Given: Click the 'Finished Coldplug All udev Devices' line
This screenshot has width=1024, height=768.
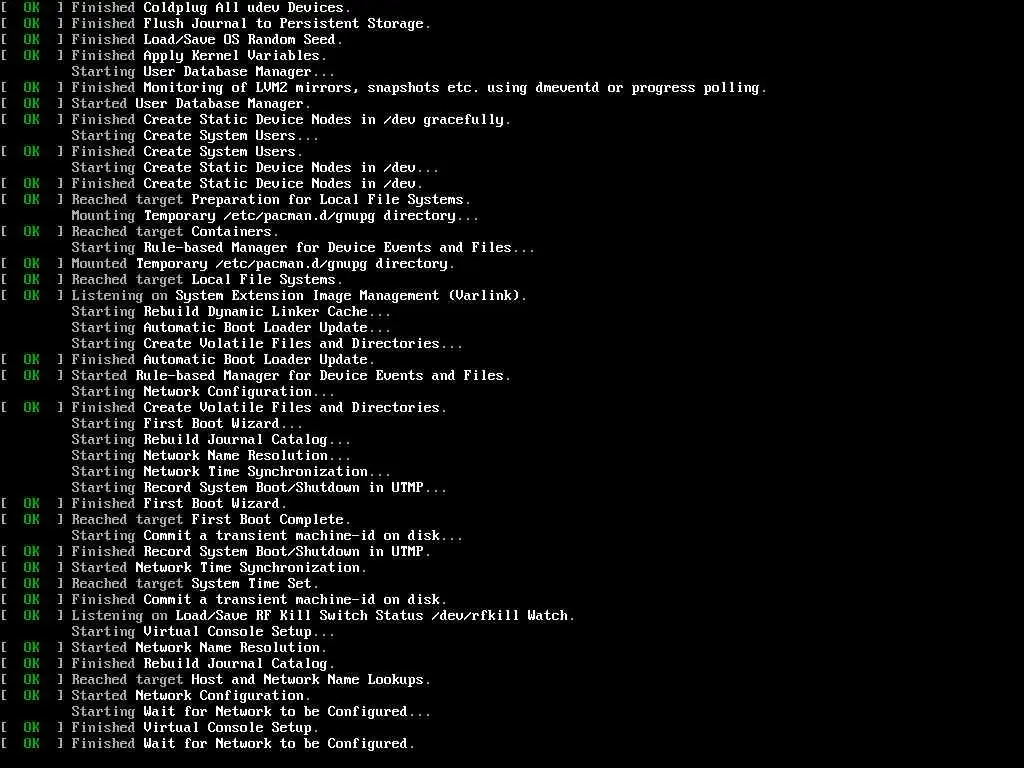Looking at the screenshot, I should 176,8.
